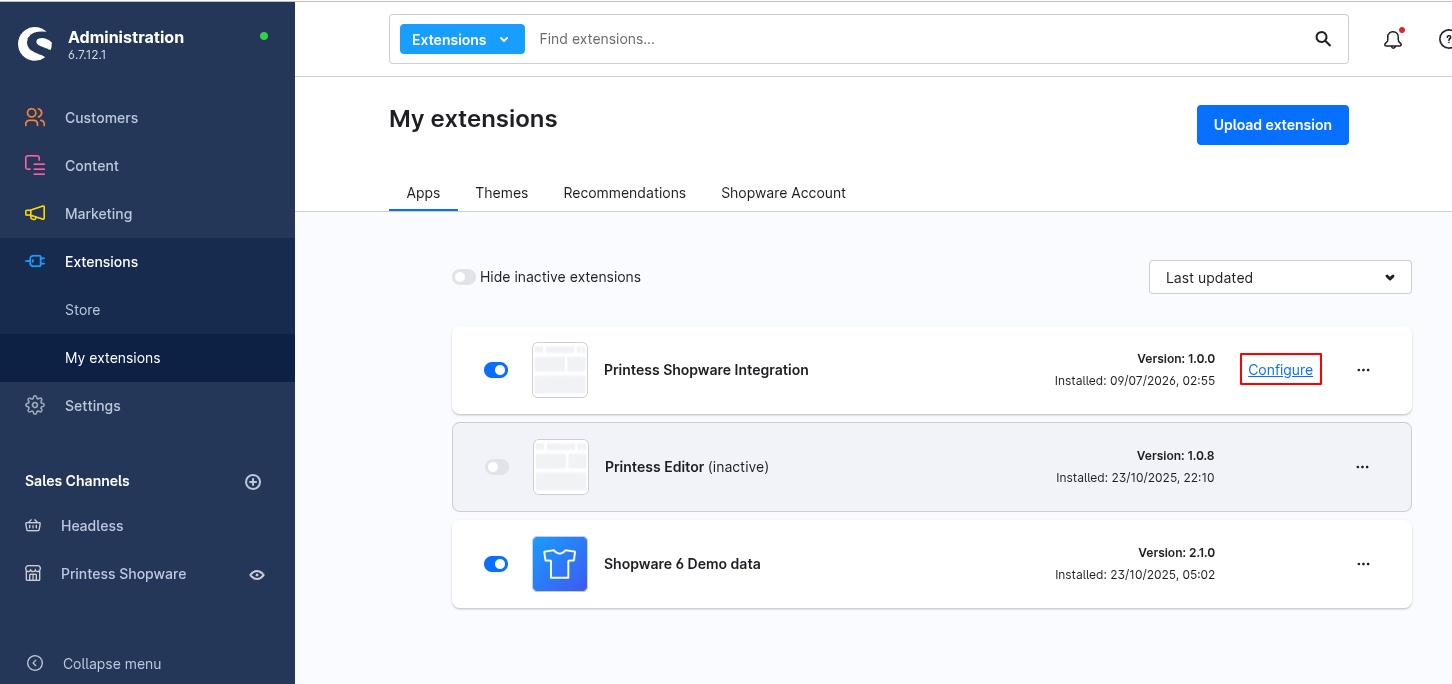Switch to the Recommendations tab

[625, 193]
